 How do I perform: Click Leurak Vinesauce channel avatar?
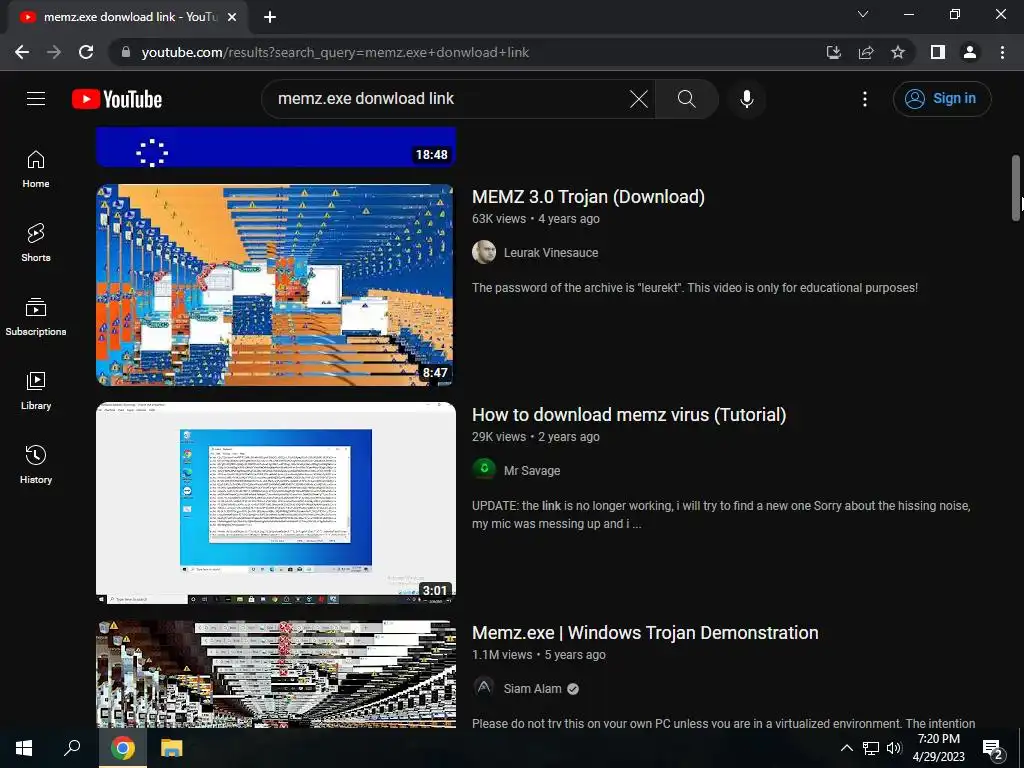click(484, 252)
